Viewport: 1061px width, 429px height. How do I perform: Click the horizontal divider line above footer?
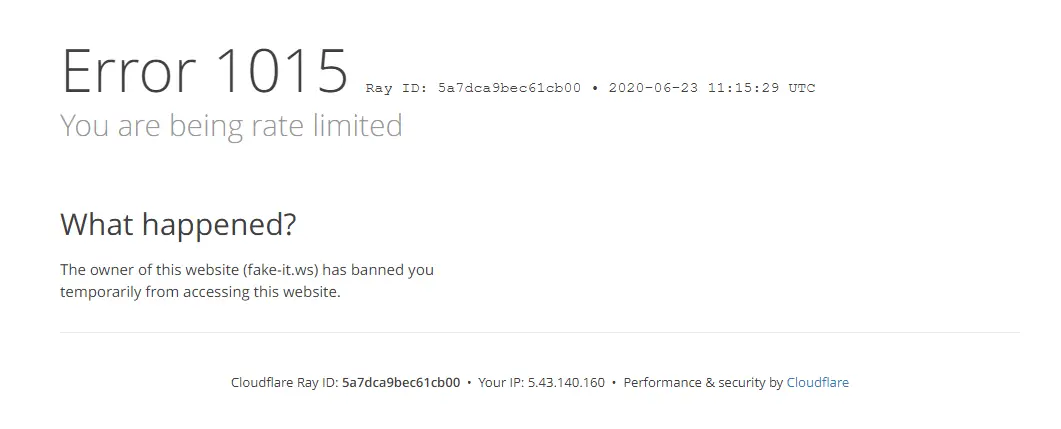[x=539, y=332]
